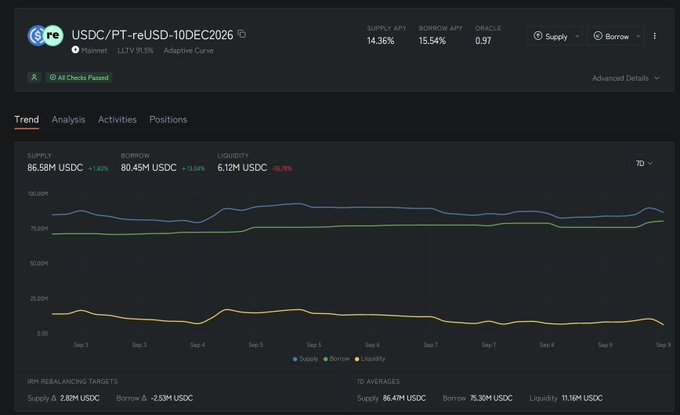
Task: Open the Activities tab
Action: [x=117, y=119]
